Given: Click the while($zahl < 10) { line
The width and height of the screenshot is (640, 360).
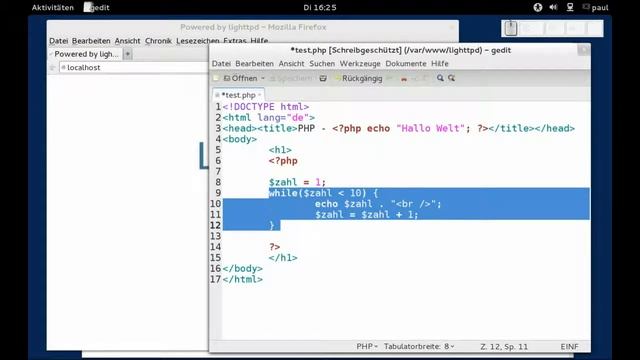Looking at the screenshot, I should tap(323, 193).
